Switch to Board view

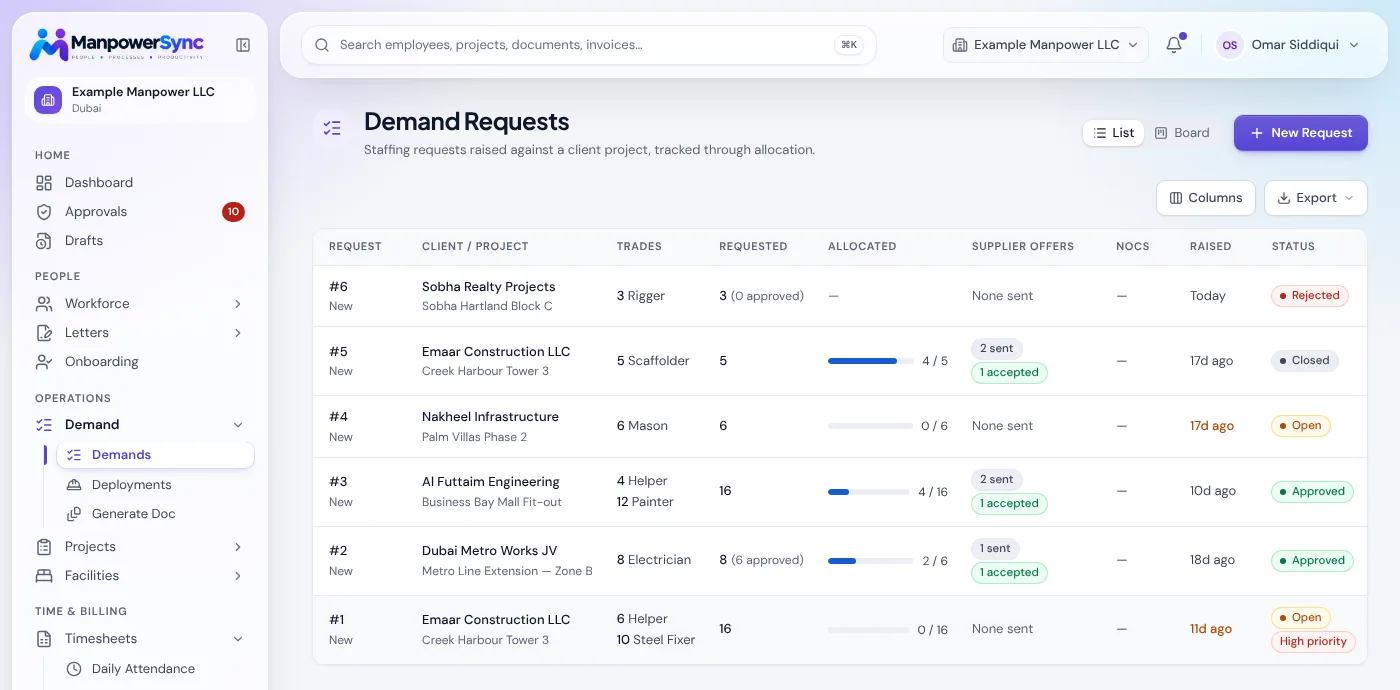1182,133
